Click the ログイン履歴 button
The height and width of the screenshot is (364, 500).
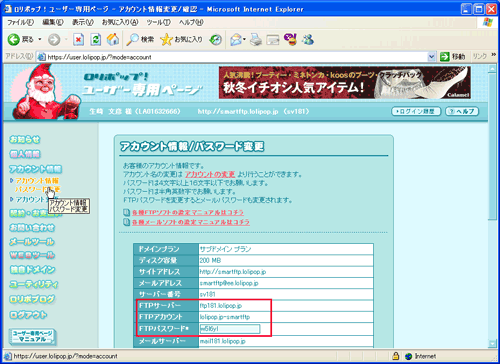coord(416,111)
